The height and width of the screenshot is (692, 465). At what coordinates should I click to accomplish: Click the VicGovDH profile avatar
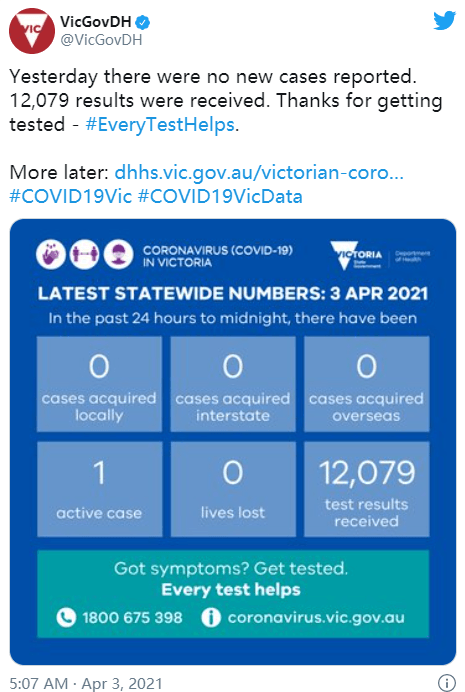click(x=32, y=31)
